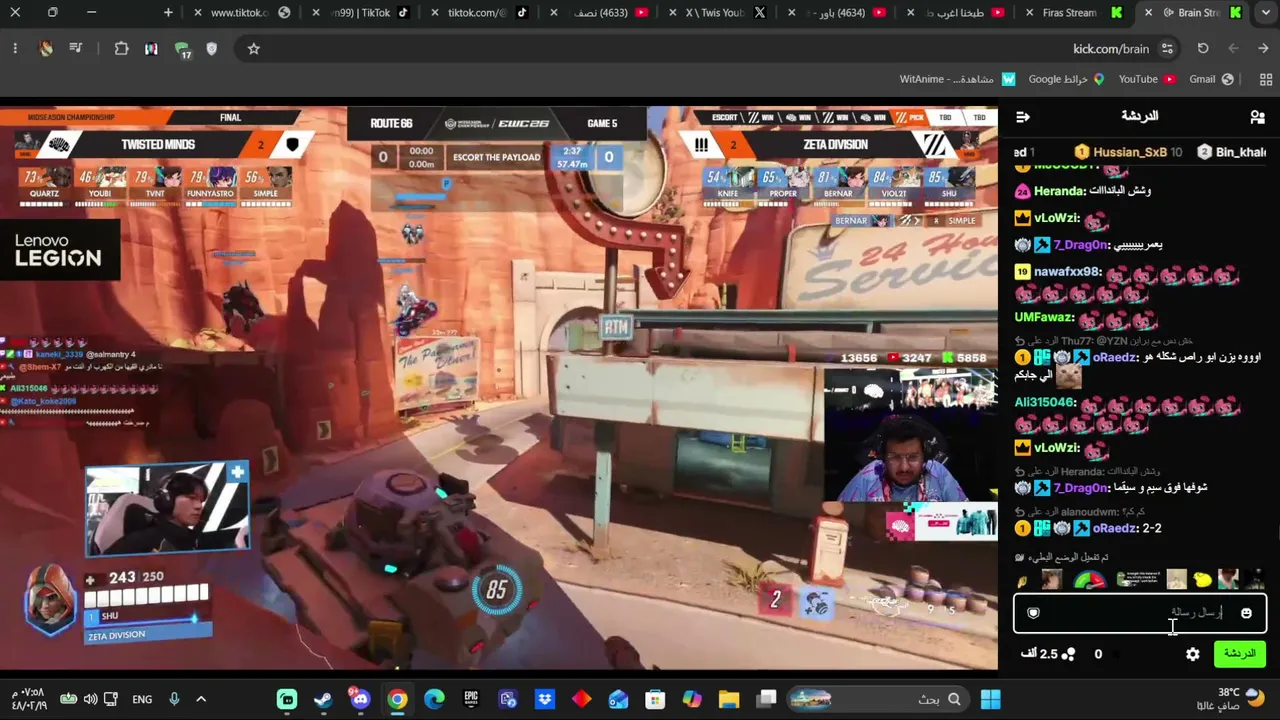Screen dimensions: 1280x720
Task: Open Microsoft Store from the taskbar
Action: click(x=655, y=699)
